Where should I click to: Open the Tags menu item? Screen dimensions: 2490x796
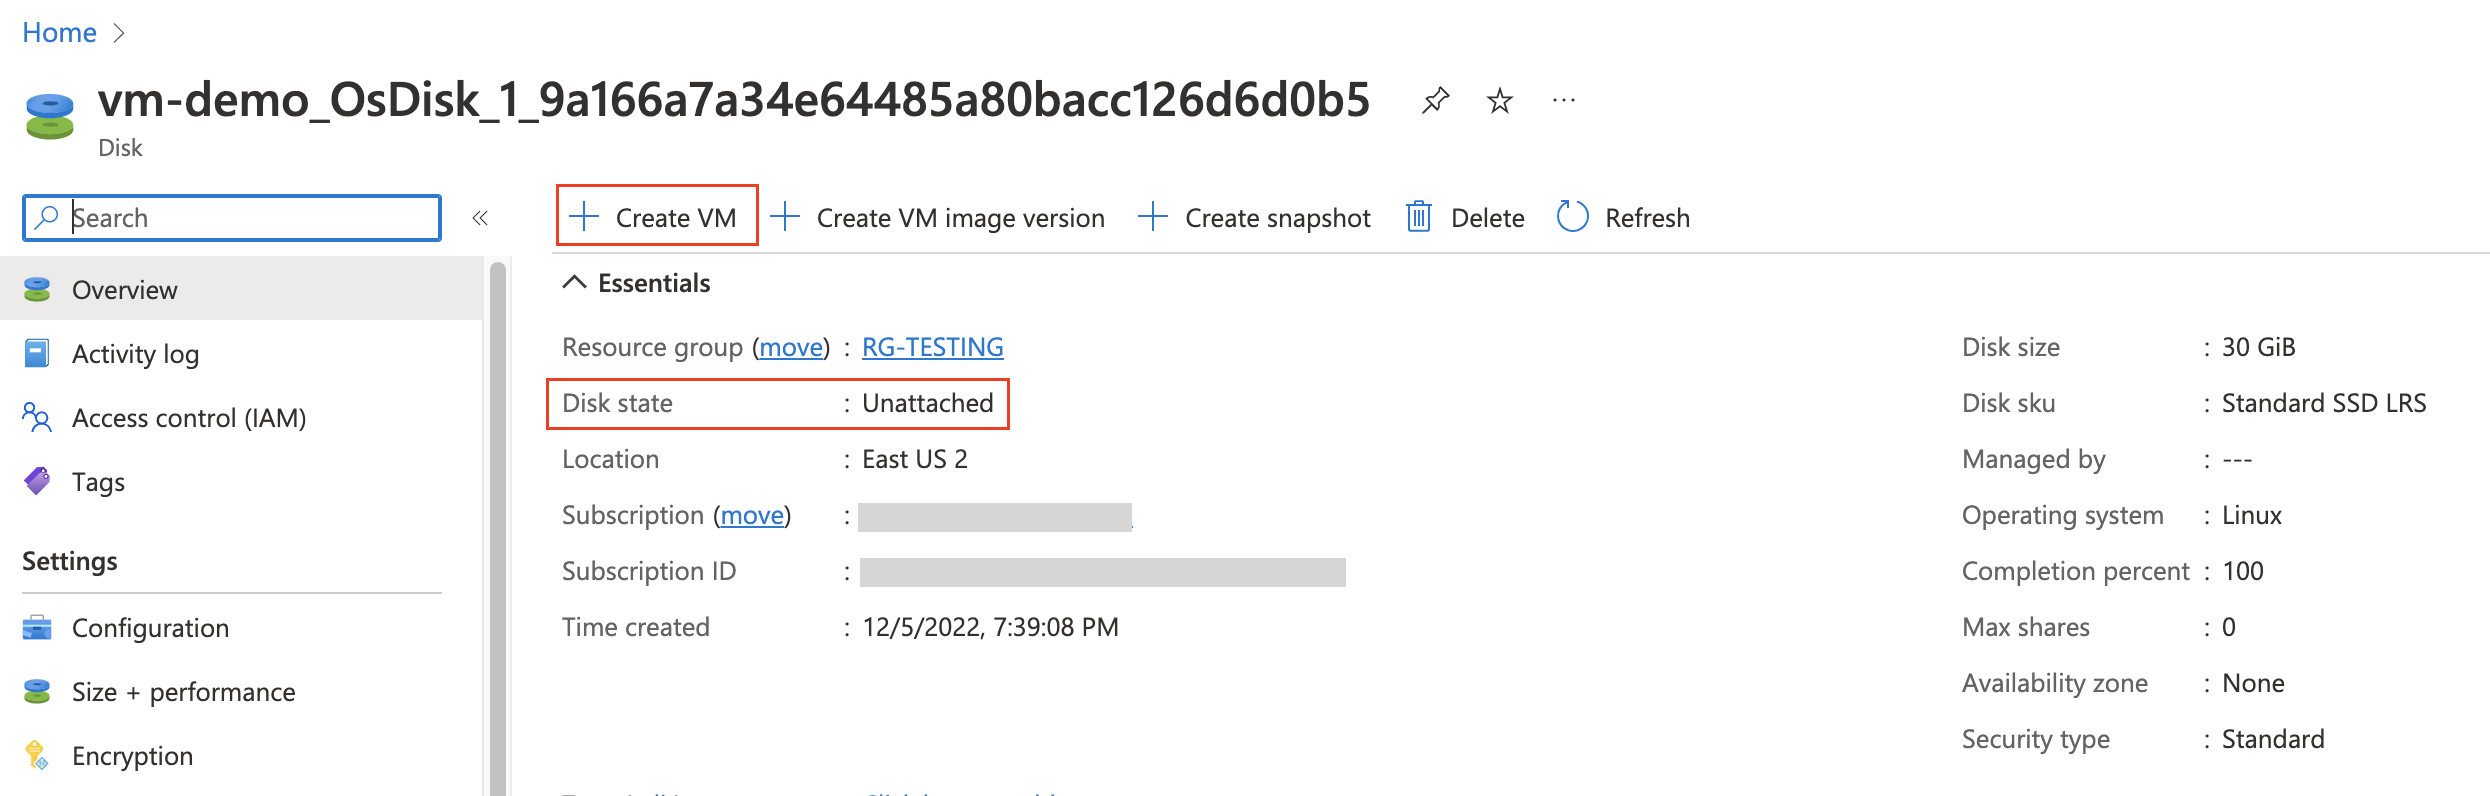click(98, 482)
